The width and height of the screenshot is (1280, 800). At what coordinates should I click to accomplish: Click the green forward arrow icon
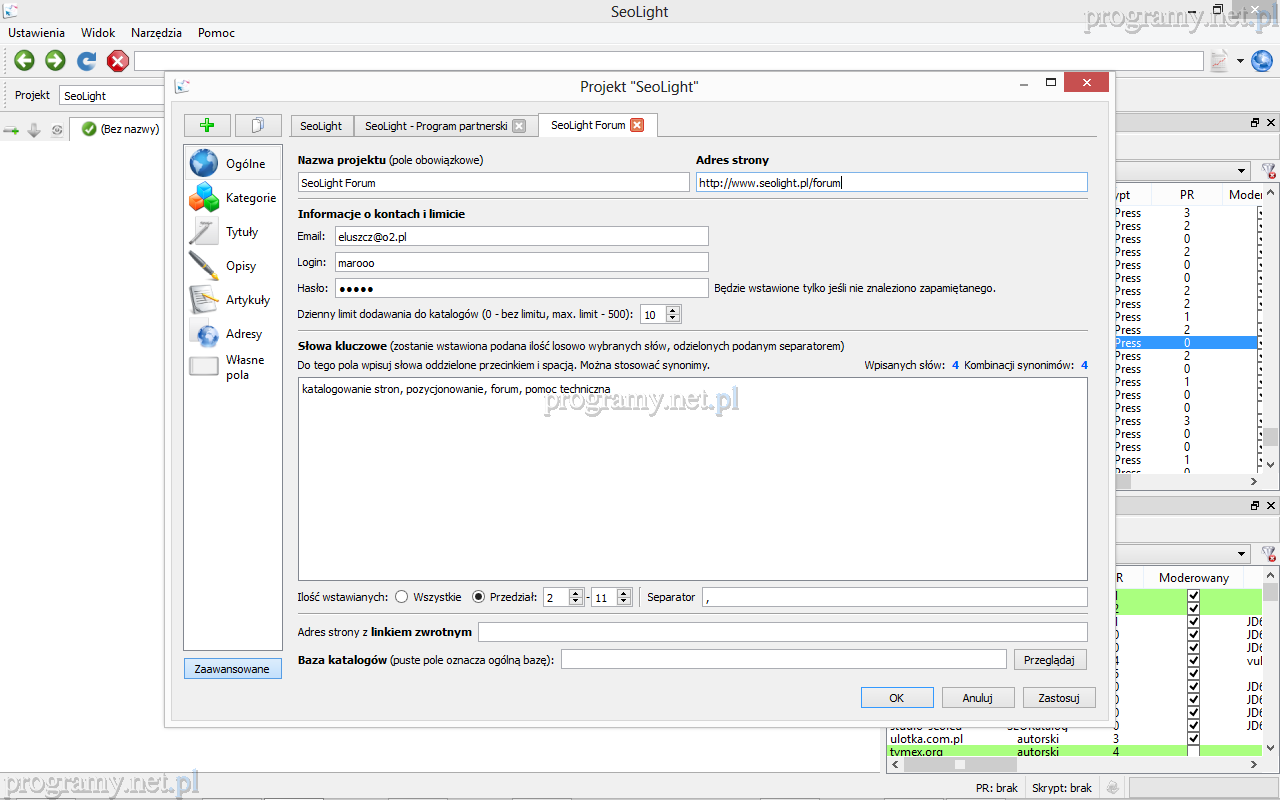pyautogui.click(x=55, y=61)
